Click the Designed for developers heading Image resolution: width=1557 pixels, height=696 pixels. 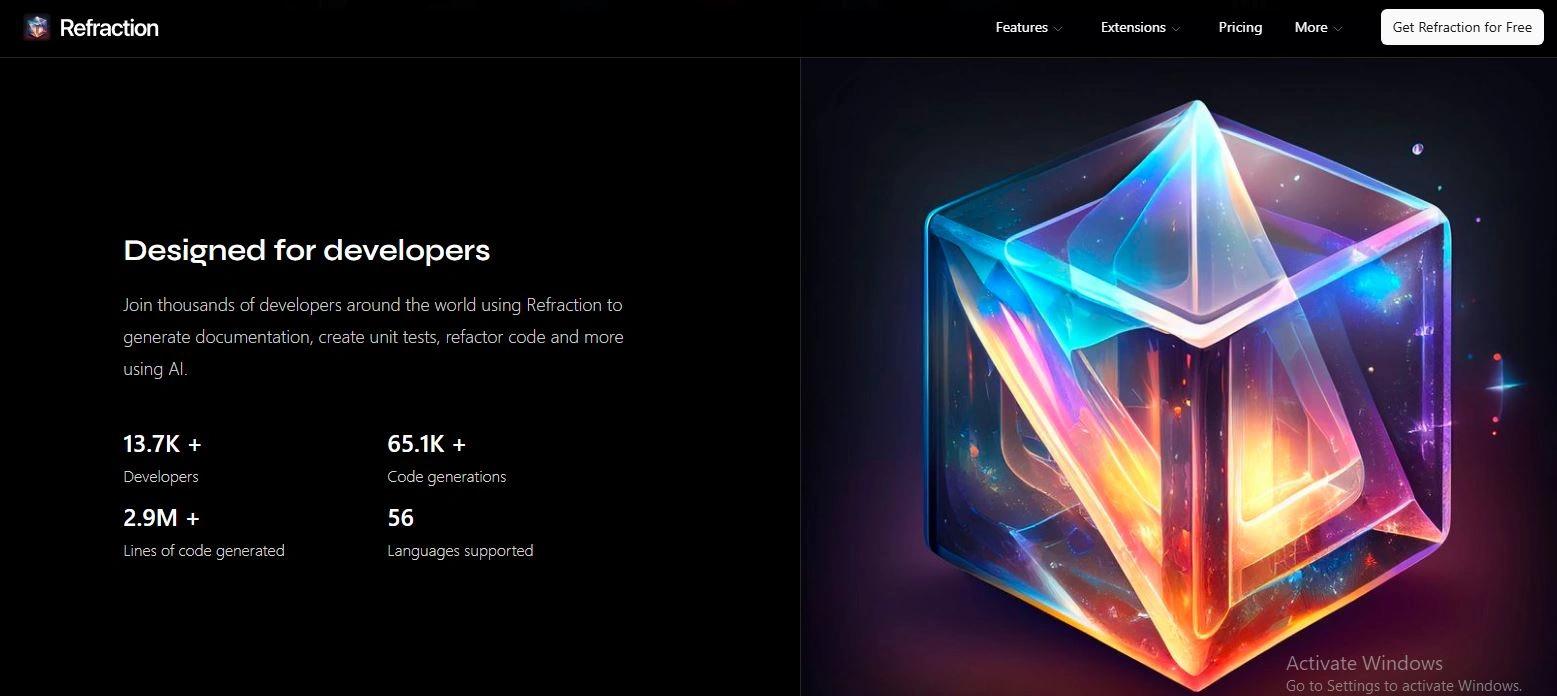click(307, 250)
